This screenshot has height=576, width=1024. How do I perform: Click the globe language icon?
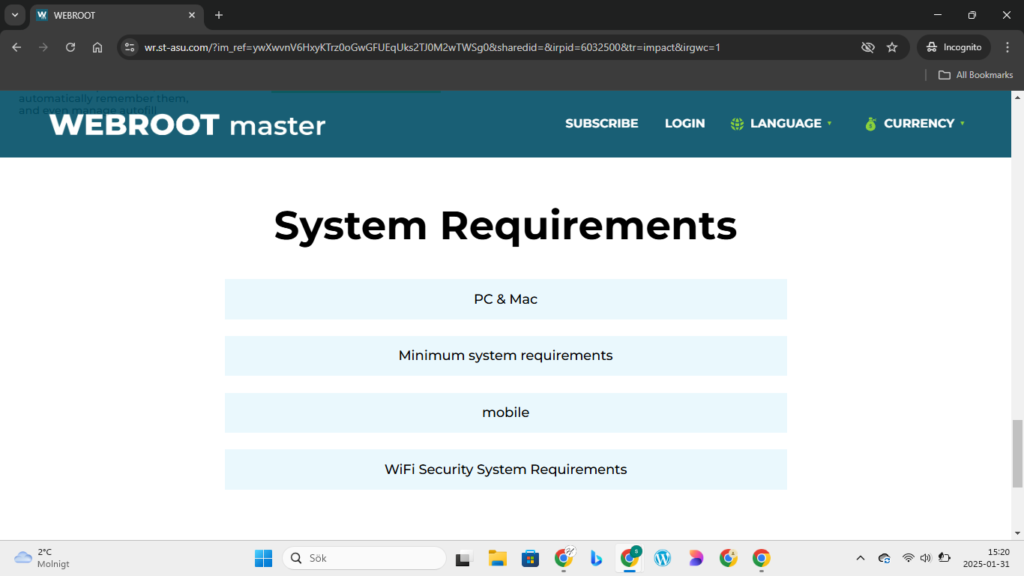[737, 123]
